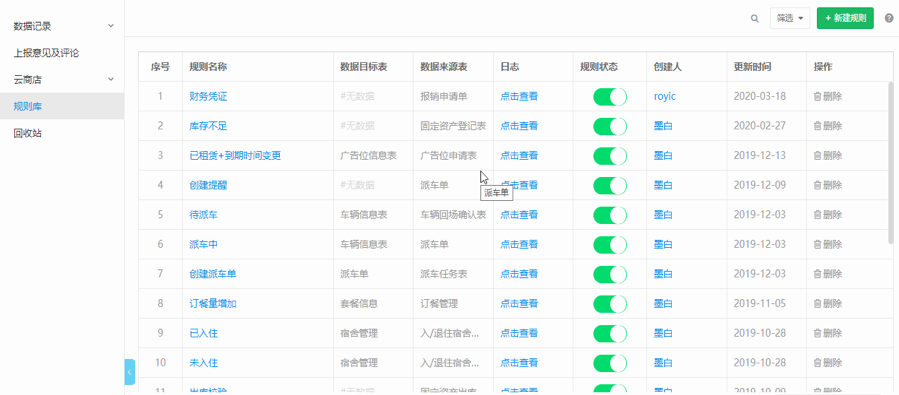This screenshot has width=899, height=395.
Task: Open the 筛选 filter dropdown
Action: [x=789, y=18]
